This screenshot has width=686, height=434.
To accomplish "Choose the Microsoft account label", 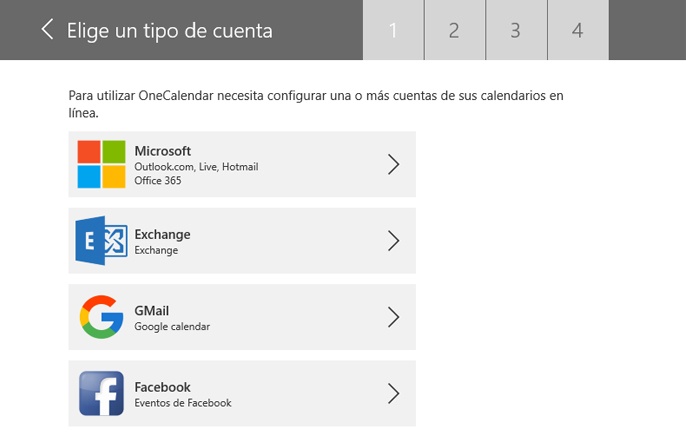I will point(163,151).
